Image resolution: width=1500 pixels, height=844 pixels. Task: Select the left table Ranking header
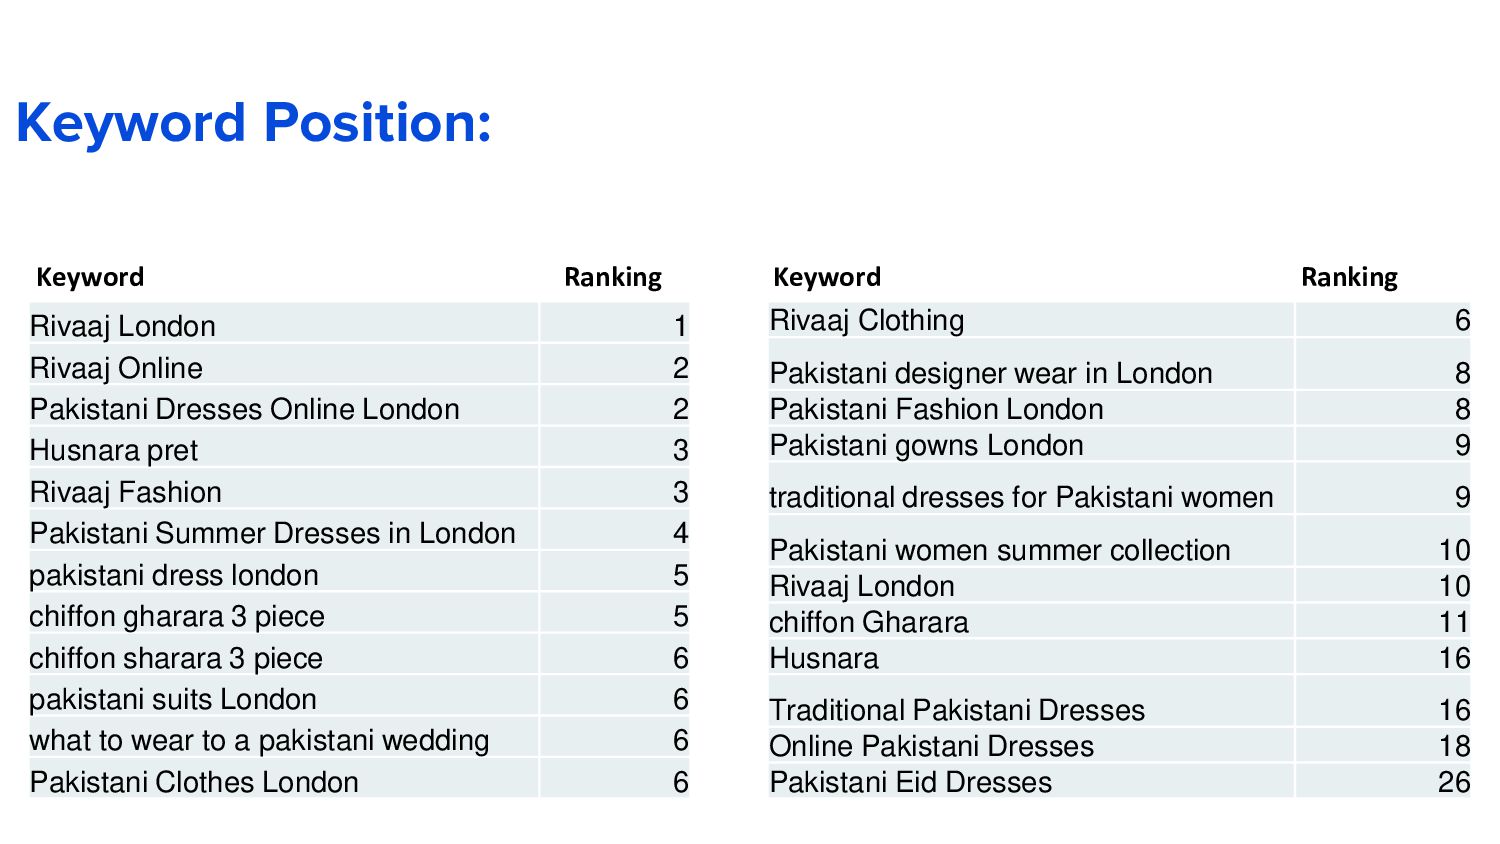tap(613, 277)
